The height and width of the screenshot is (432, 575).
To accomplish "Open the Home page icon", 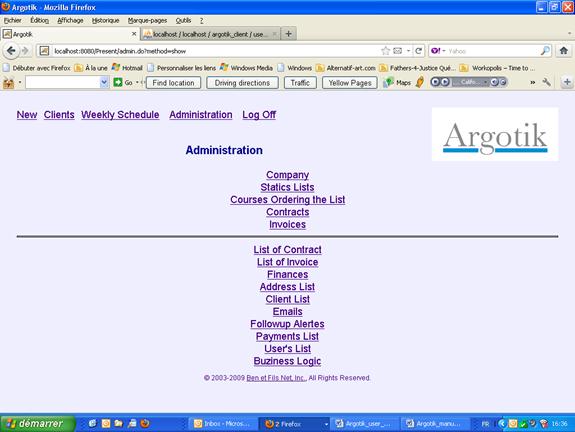I will click(564, 51).
